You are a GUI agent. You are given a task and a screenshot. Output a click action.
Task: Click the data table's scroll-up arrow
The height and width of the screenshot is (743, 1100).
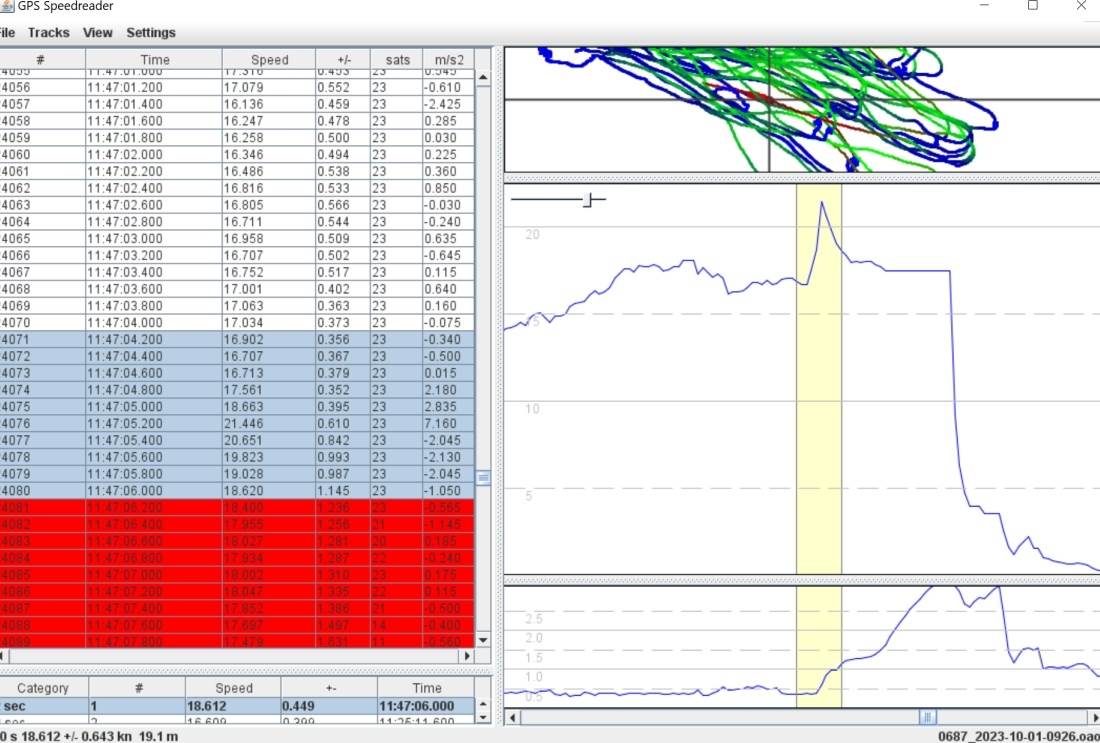click(x=484, y=78)
